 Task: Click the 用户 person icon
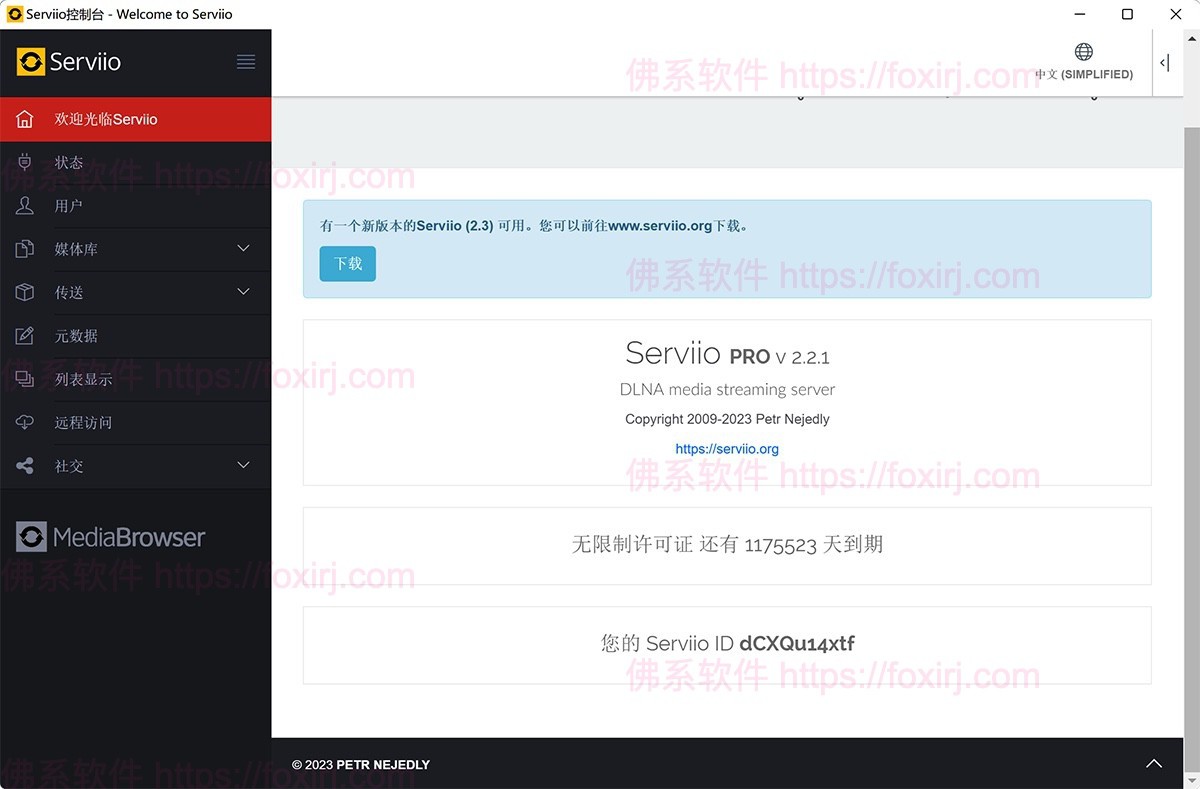tap(24, 205)
